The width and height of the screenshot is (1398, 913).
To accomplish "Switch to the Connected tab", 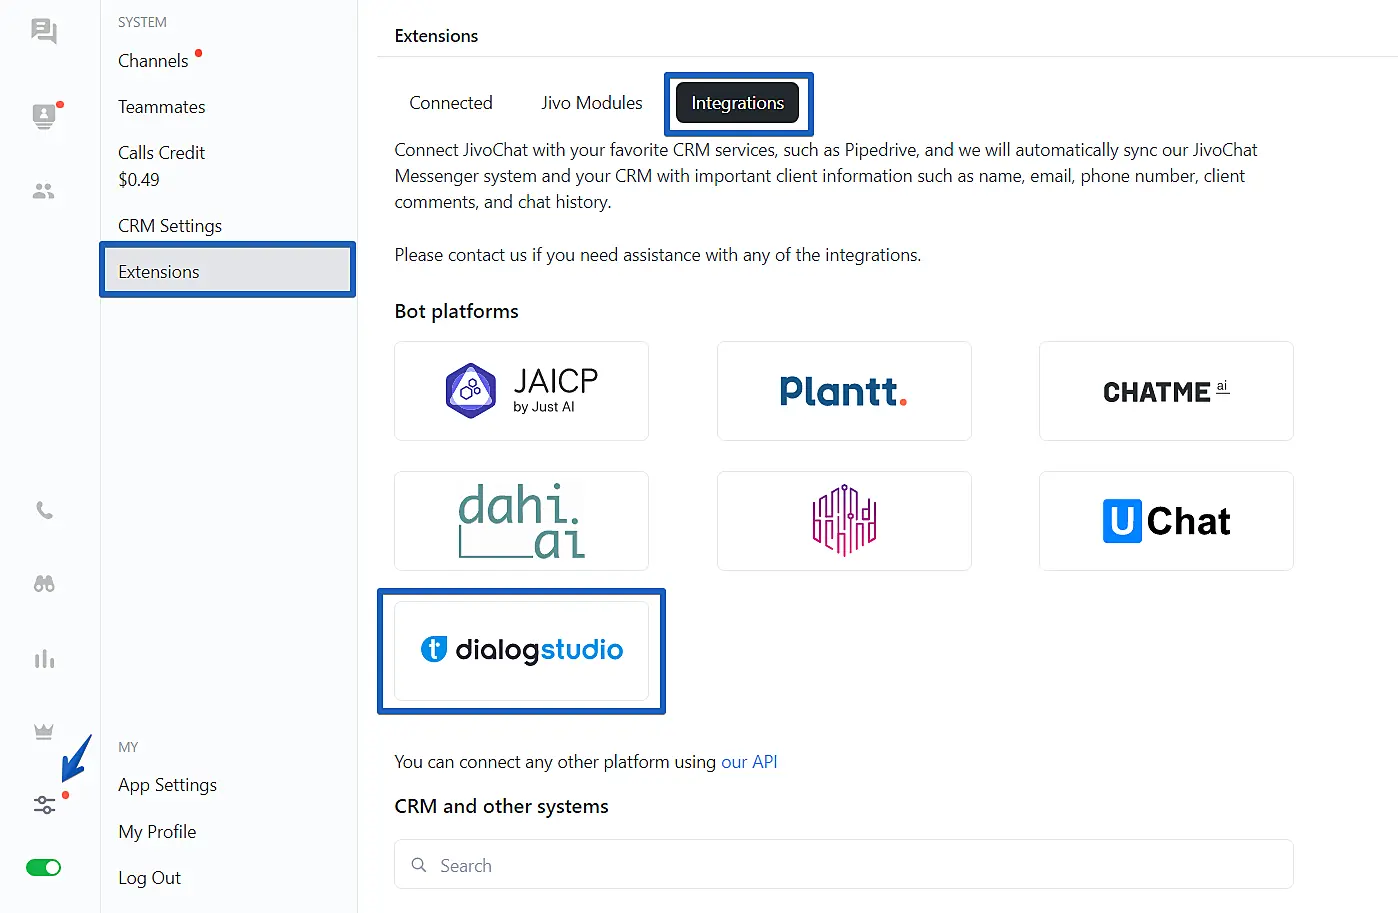I will point(451,103).
